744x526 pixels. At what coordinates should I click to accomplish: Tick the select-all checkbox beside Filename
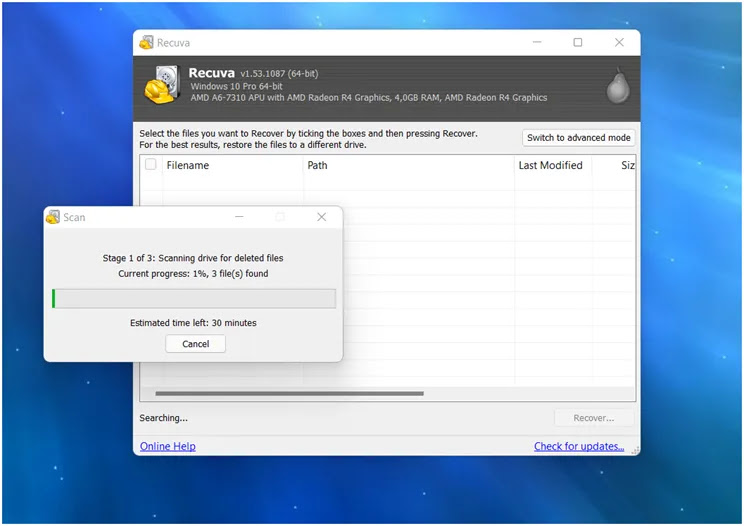(x=150, y=164)
